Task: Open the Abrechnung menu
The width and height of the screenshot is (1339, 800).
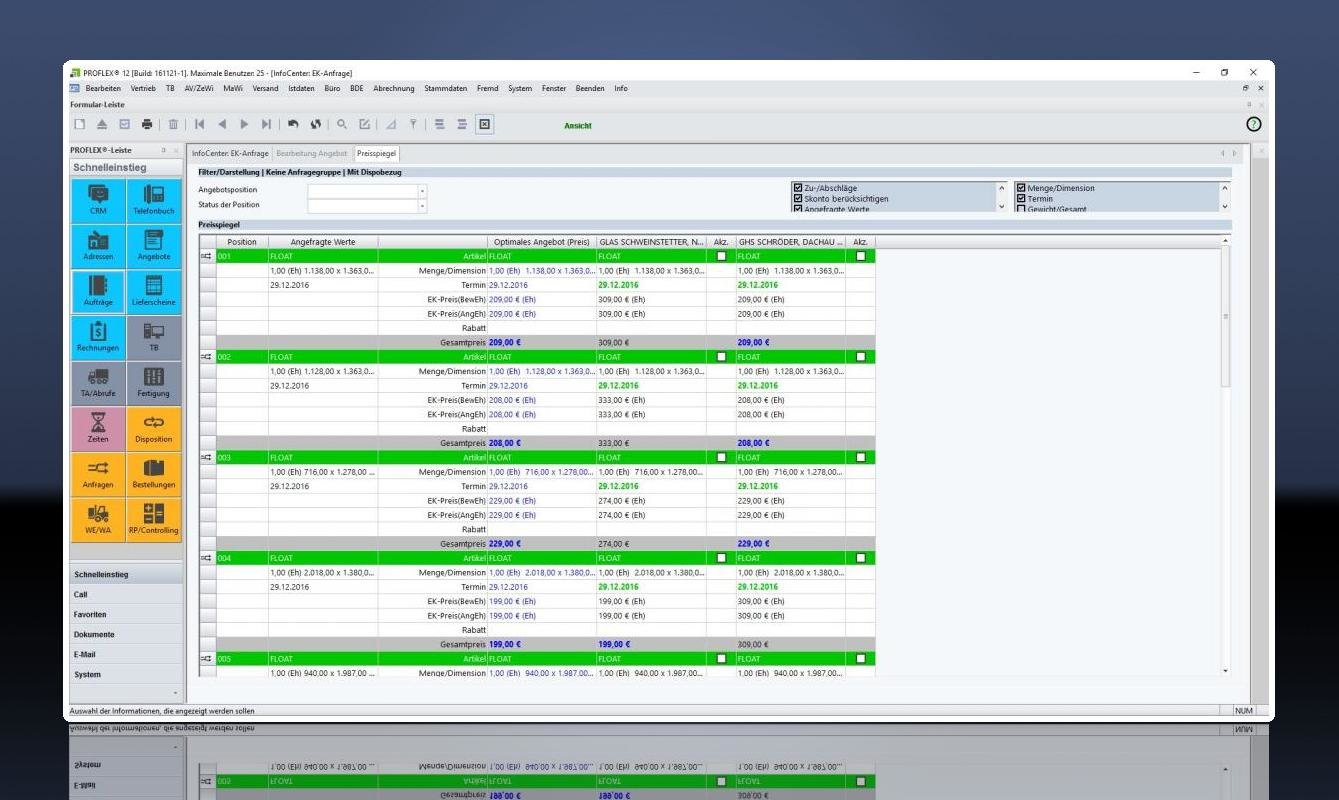Action: pos(394,88)
